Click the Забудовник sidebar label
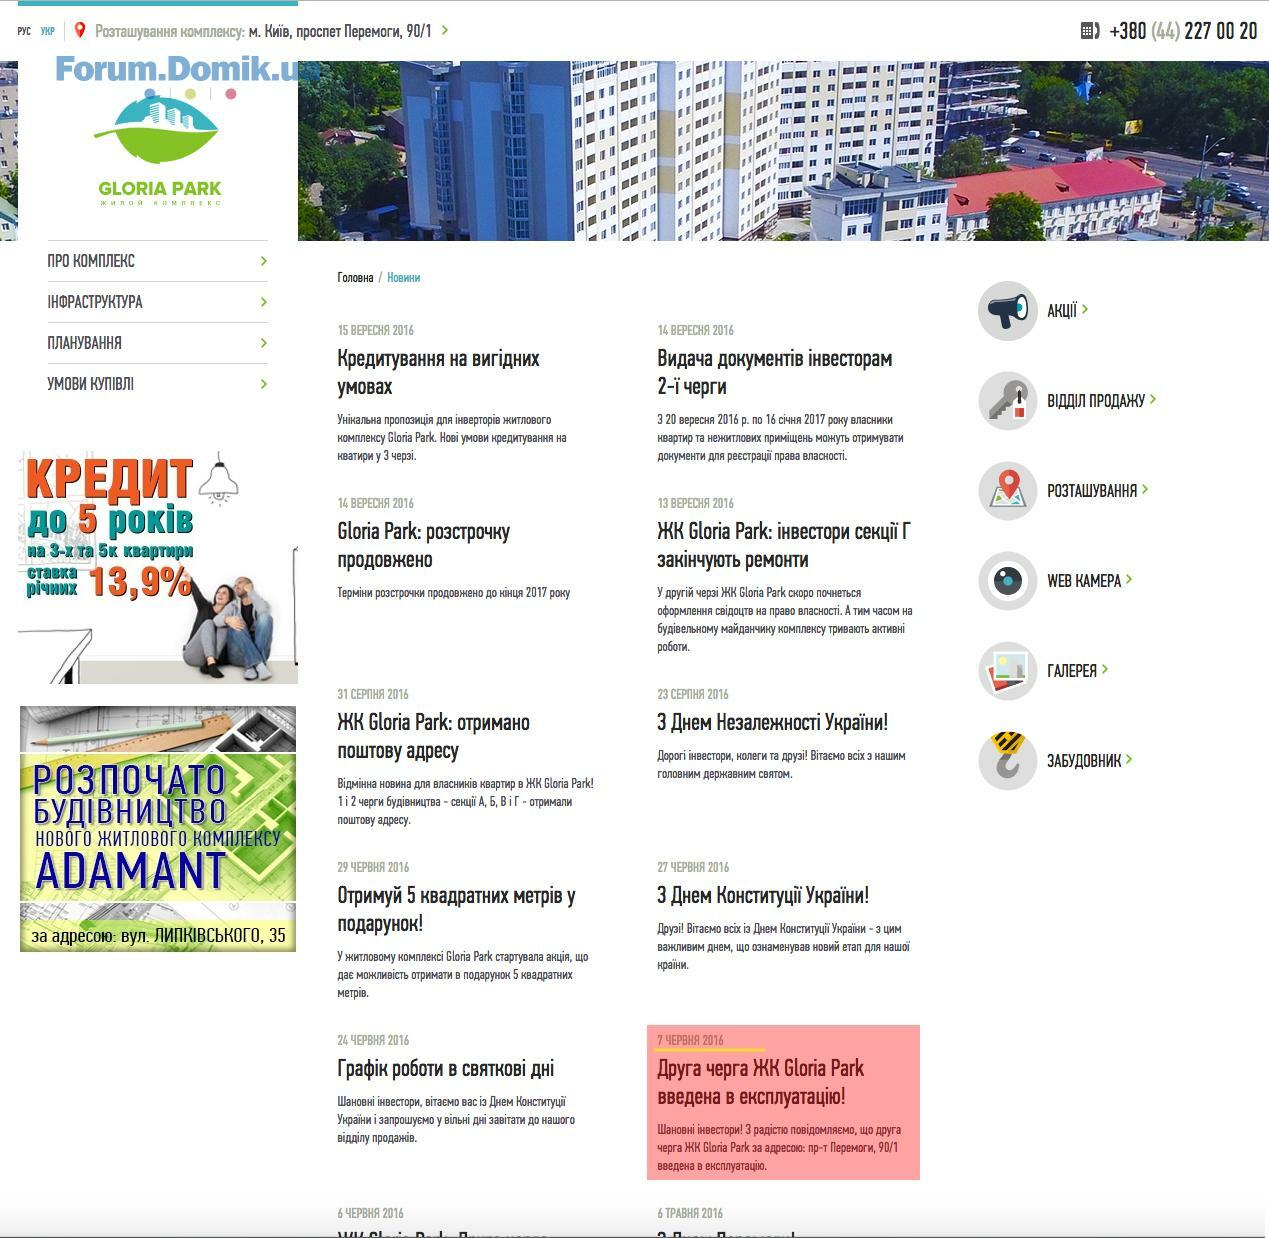The image size is (1269, 1238). point(1084,761)
